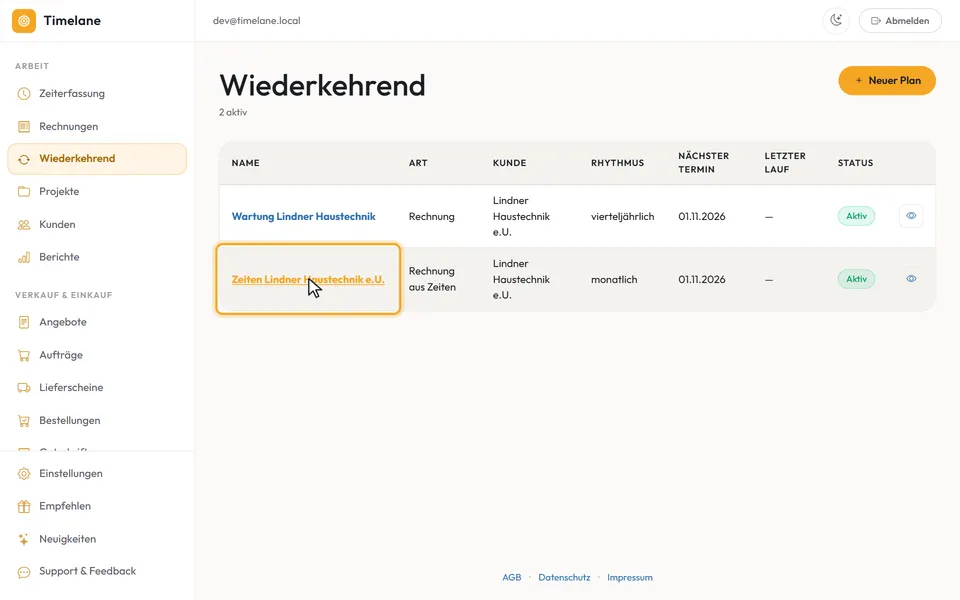Viewport: 960px width, 600px height.
Task: Click the dev@timelane.local account text
Action: tap(257, 21)
